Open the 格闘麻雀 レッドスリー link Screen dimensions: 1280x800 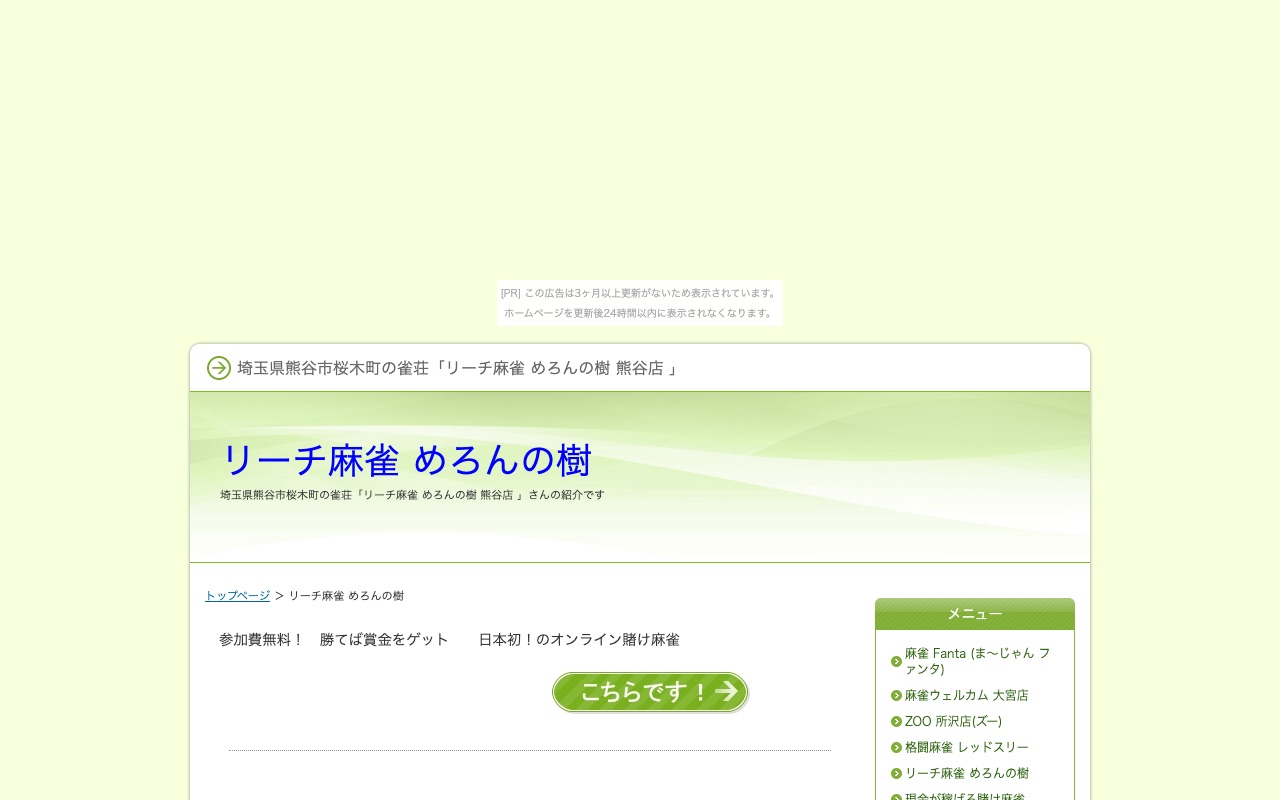tap(967, 747)
